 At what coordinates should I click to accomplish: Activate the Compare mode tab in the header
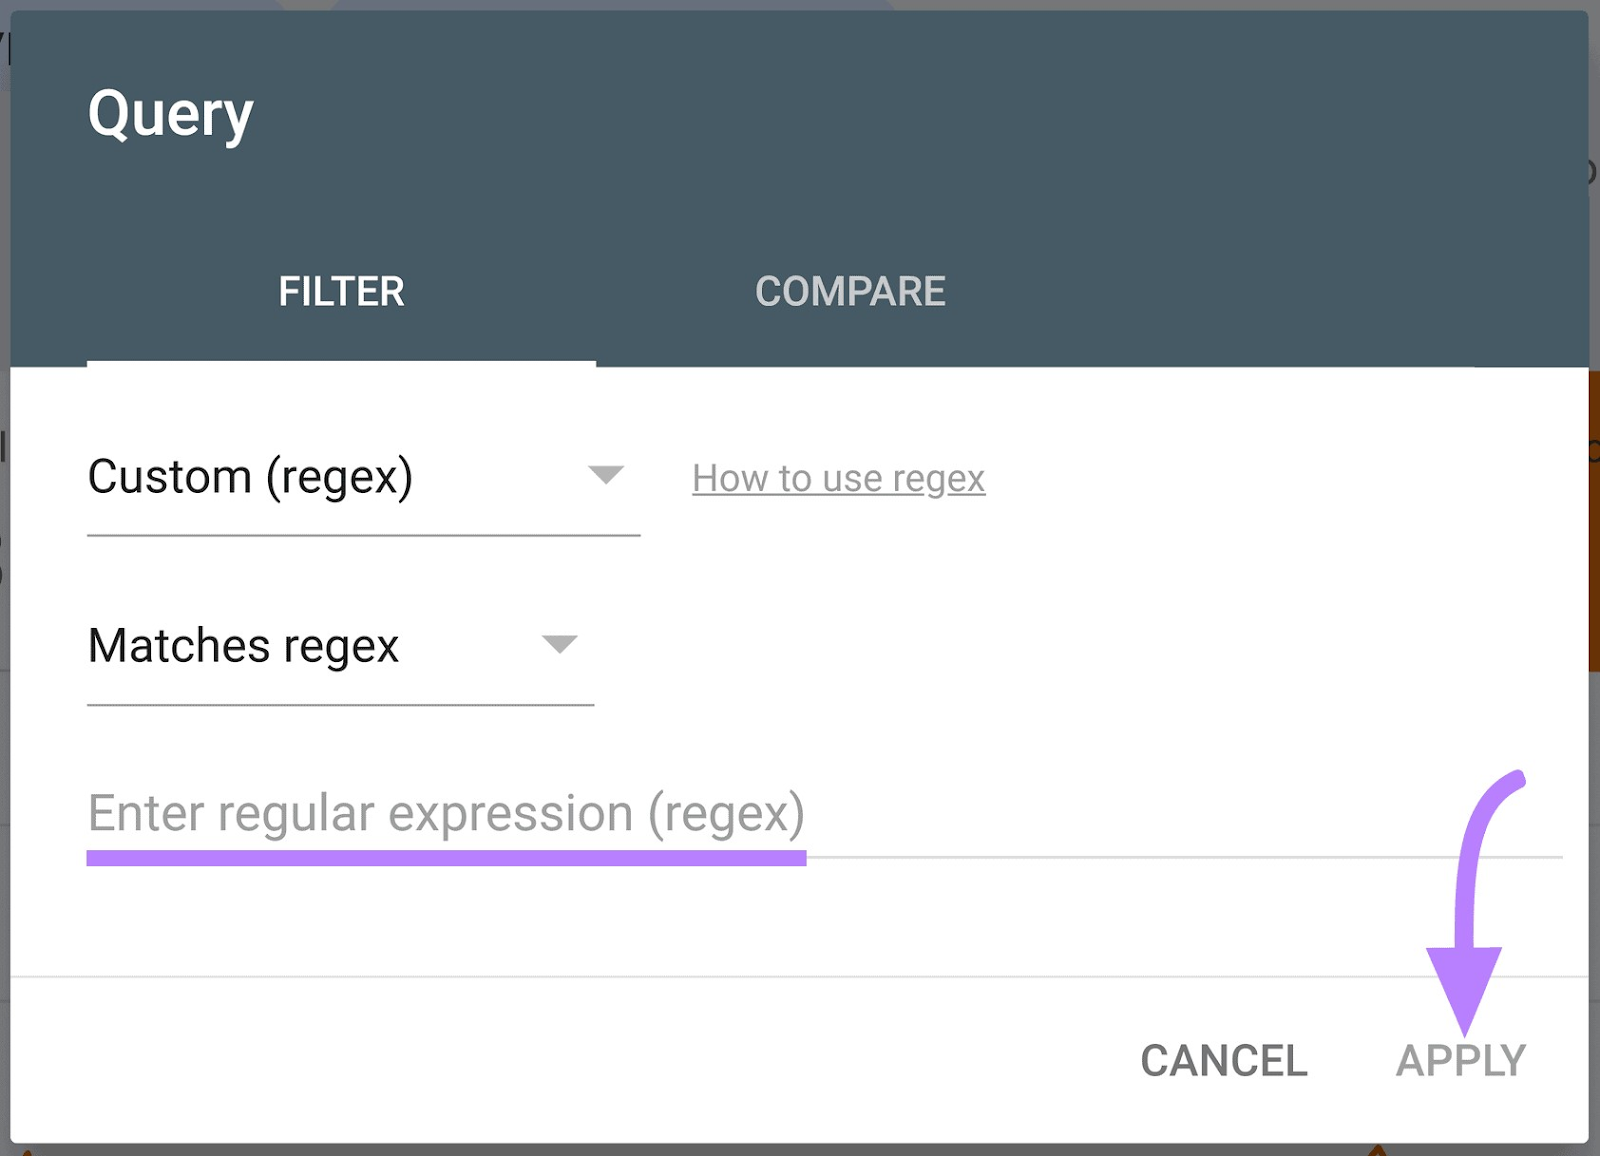tap(850, 292)
